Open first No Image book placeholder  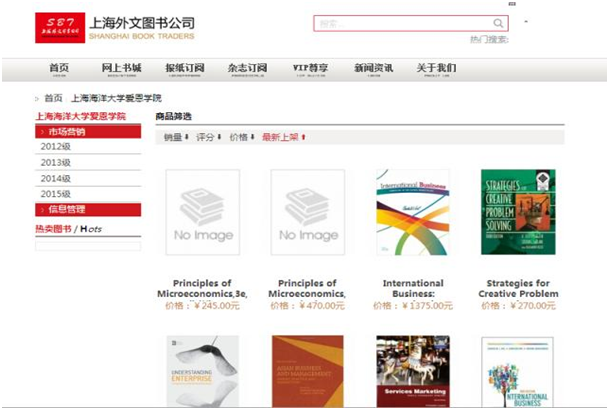click(203, 212)
